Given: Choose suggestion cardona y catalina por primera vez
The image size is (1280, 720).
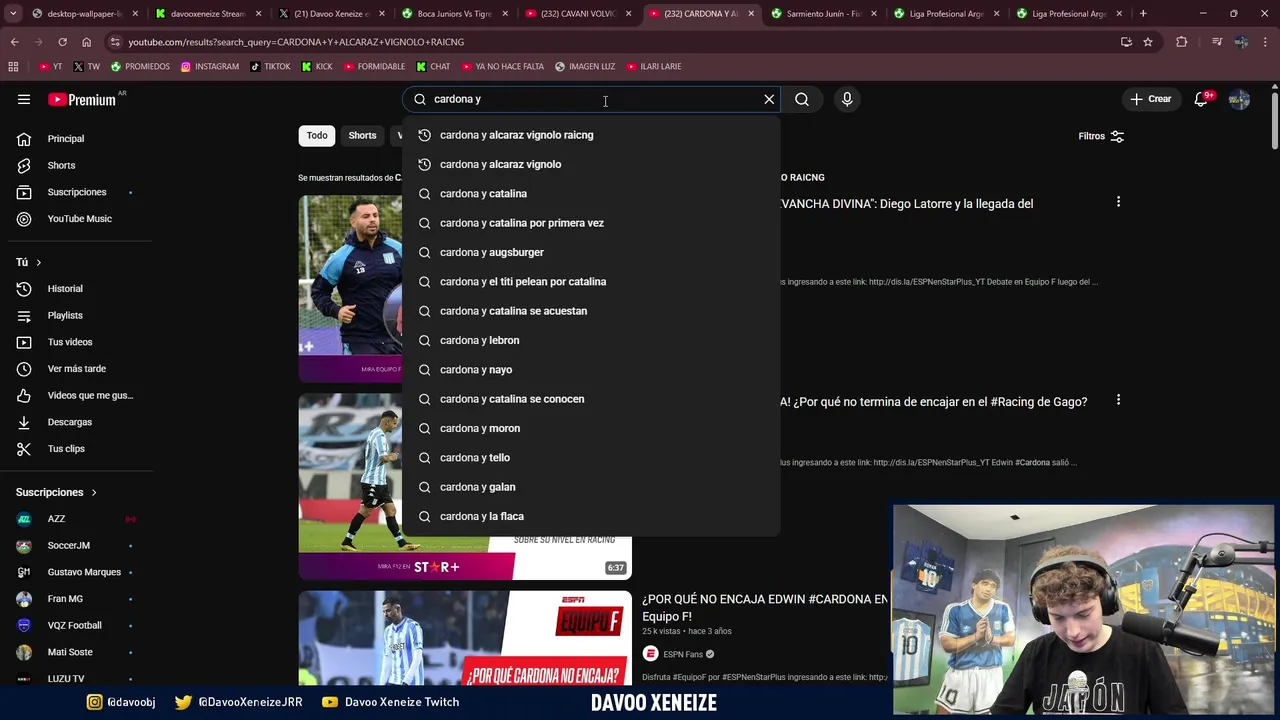Looking at the screenshot, I should point(590,223).
